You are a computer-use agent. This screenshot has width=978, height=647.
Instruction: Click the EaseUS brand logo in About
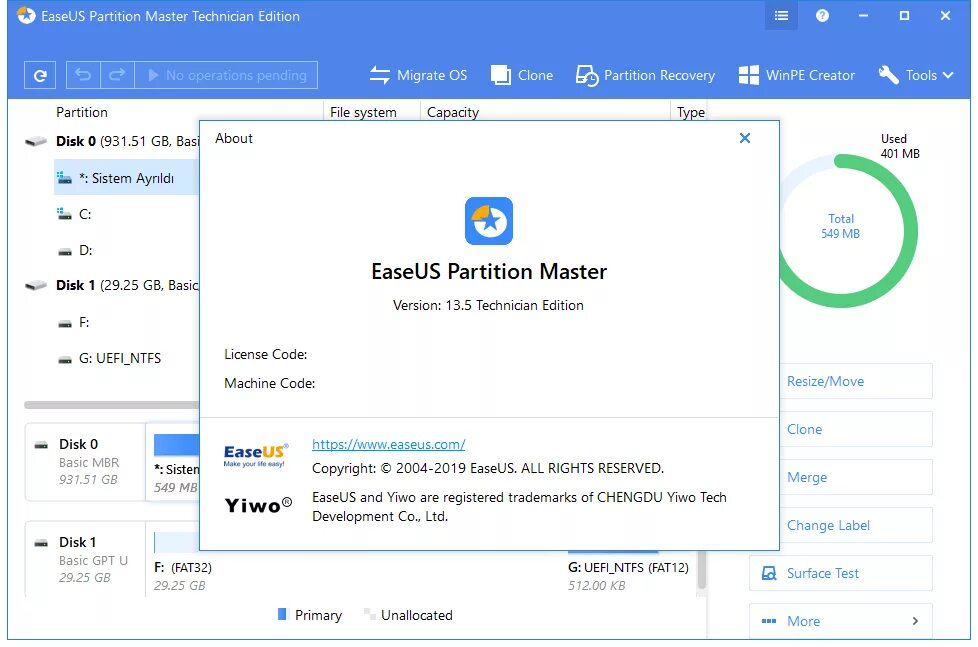pos(256,455)
